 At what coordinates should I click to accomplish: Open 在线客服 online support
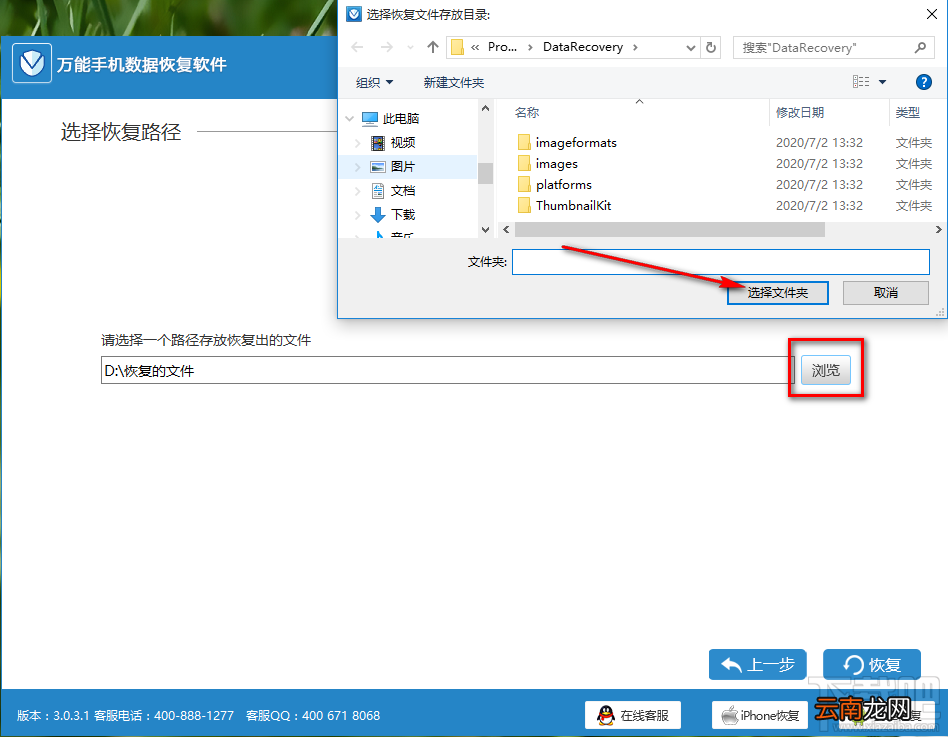(633, 715)
